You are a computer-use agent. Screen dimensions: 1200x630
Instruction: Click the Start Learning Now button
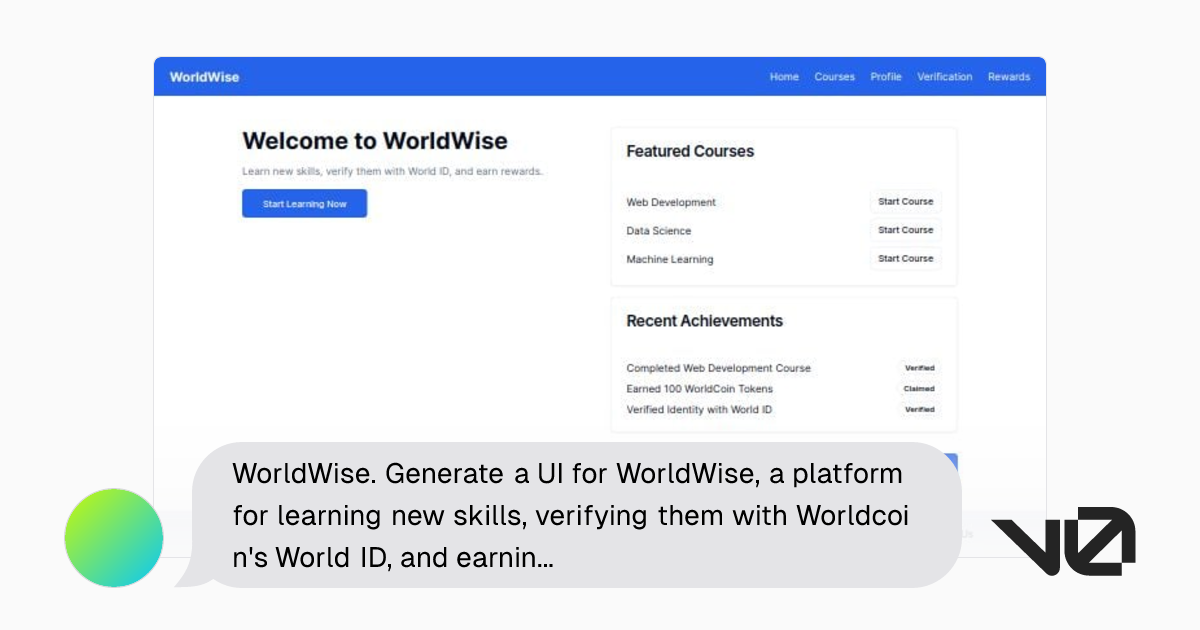[x=304, y=203]
